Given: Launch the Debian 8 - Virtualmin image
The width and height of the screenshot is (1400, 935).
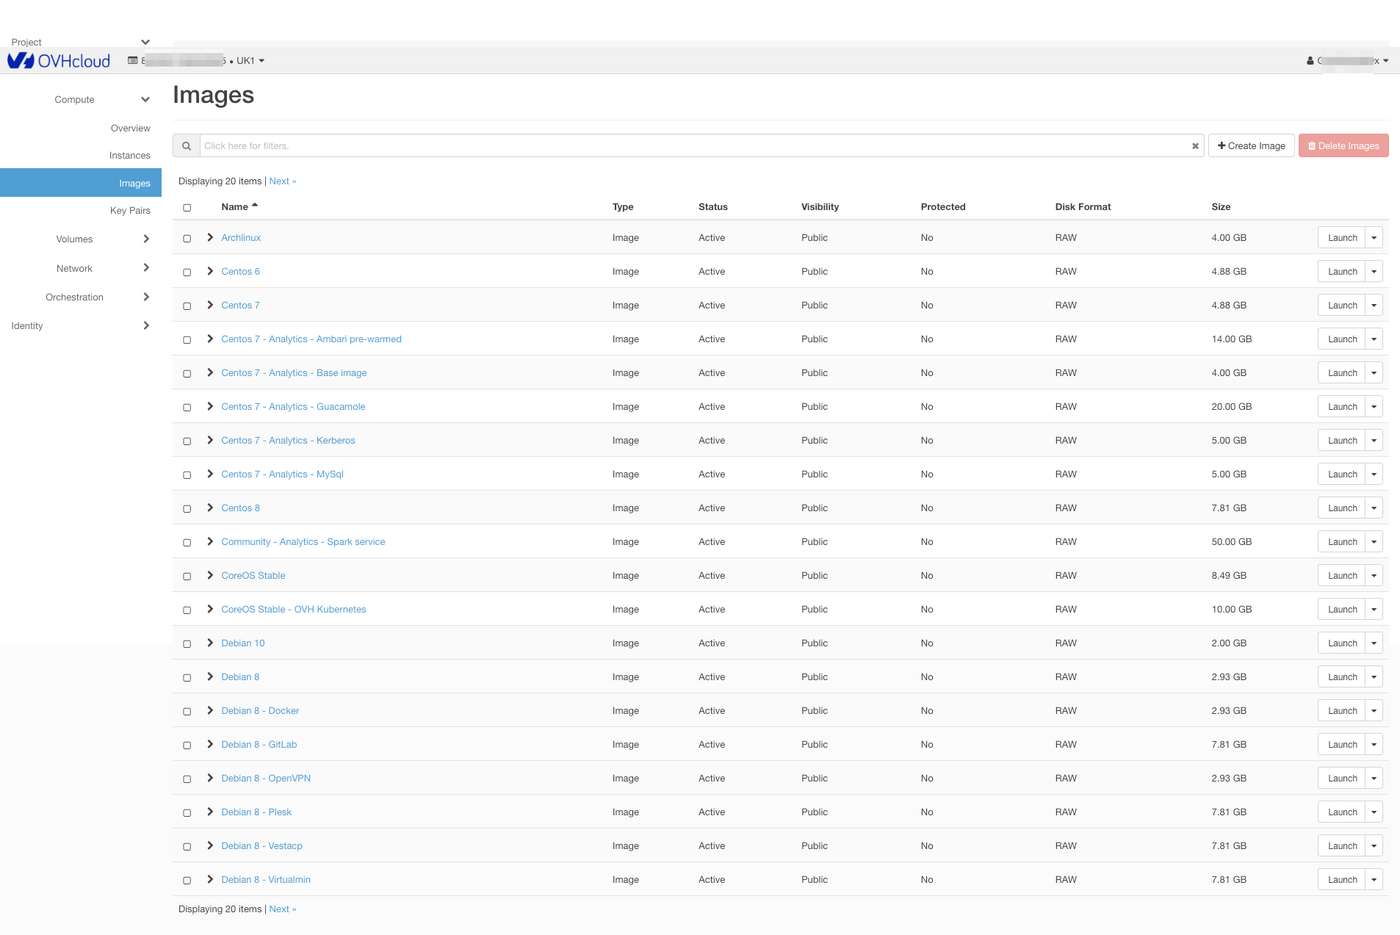Looking at the screenshot, I should (x=1341, y=880).
